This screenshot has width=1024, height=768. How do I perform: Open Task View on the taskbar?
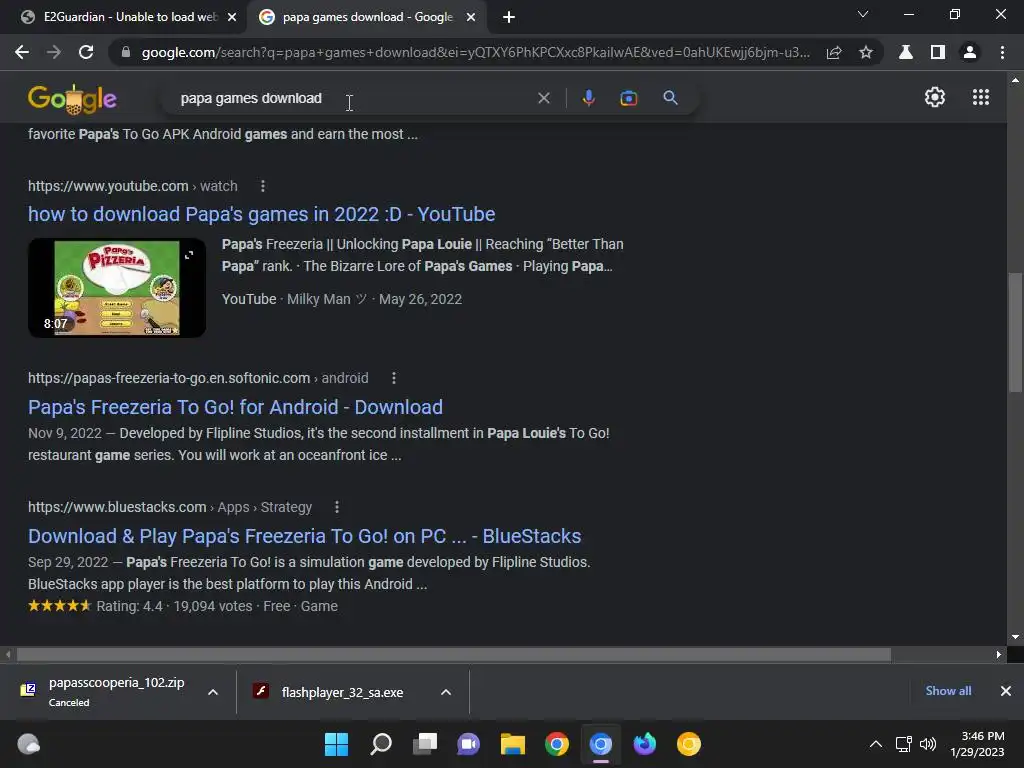click(425, 744)
